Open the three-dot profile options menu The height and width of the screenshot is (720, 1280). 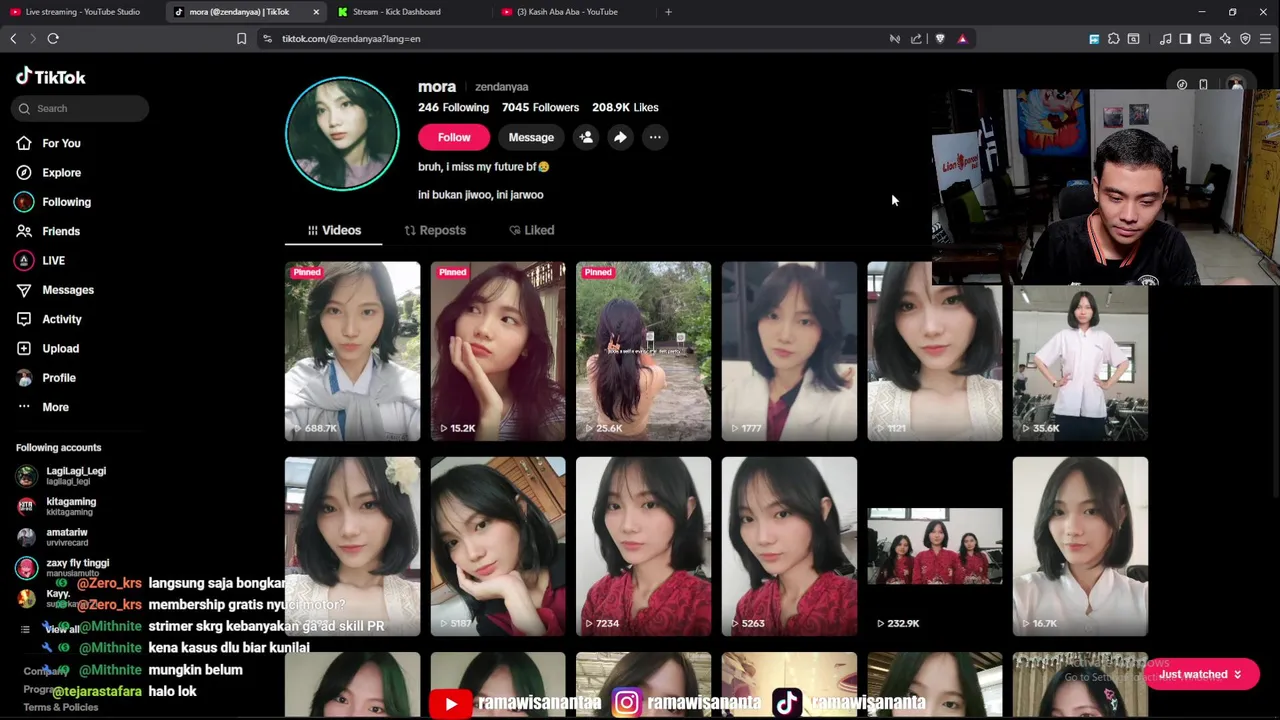point(655,137)
